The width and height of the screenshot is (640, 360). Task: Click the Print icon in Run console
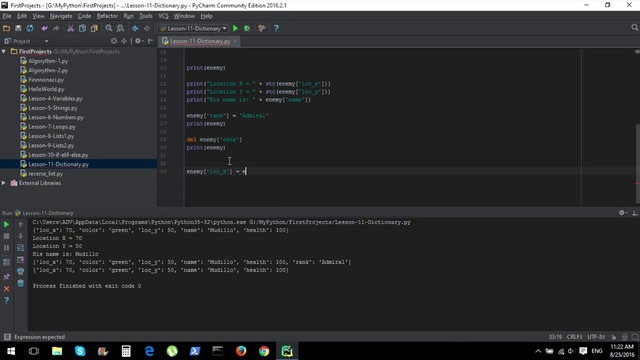point(20,271)
